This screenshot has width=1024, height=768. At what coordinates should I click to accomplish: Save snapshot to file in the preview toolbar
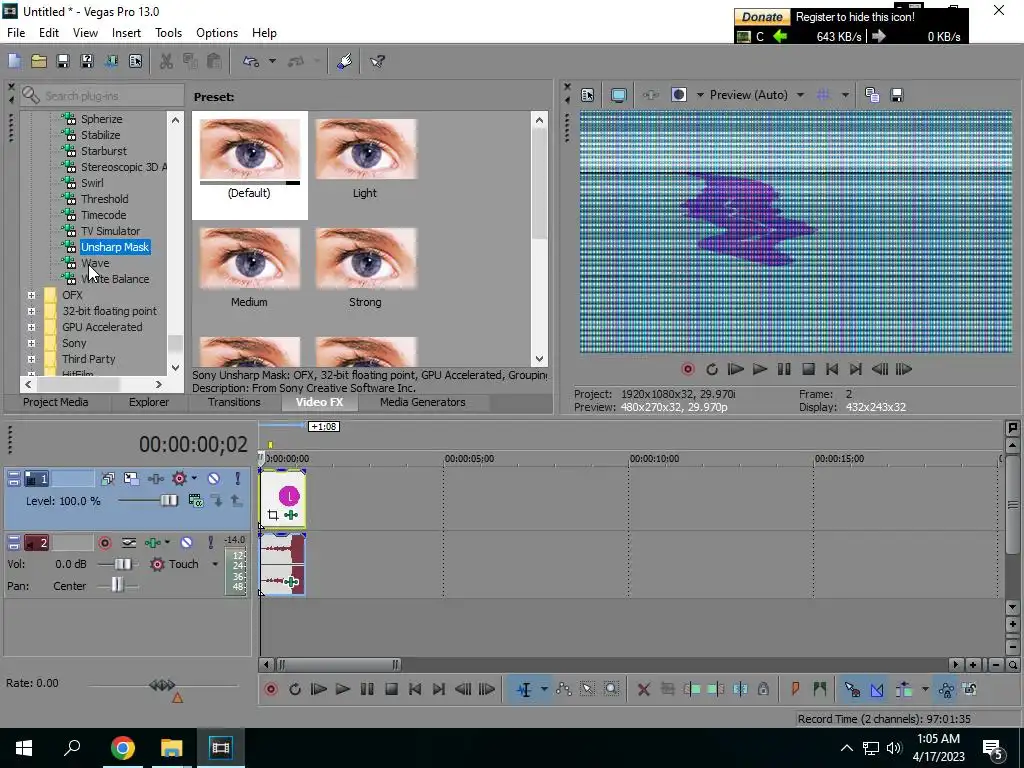pyautogui.click(x=897, y=95)
